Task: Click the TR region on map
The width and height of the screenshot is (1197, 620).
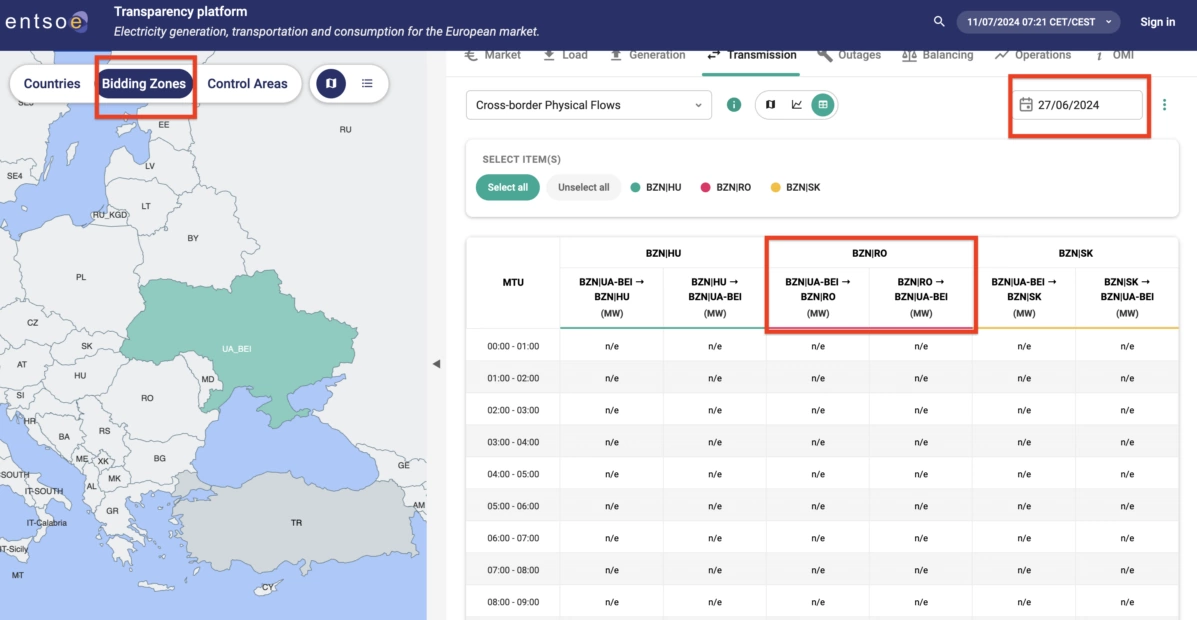Action: pos(296,523)
